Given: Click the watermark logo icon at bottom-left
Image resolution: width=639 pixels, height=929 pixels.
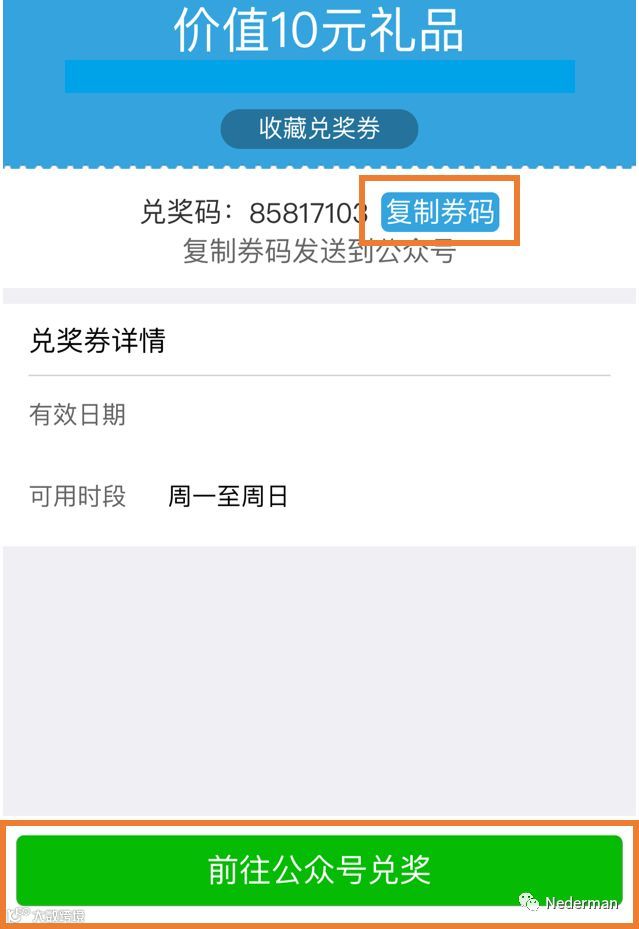Looking at the screenshot, I should coord(18,915).
